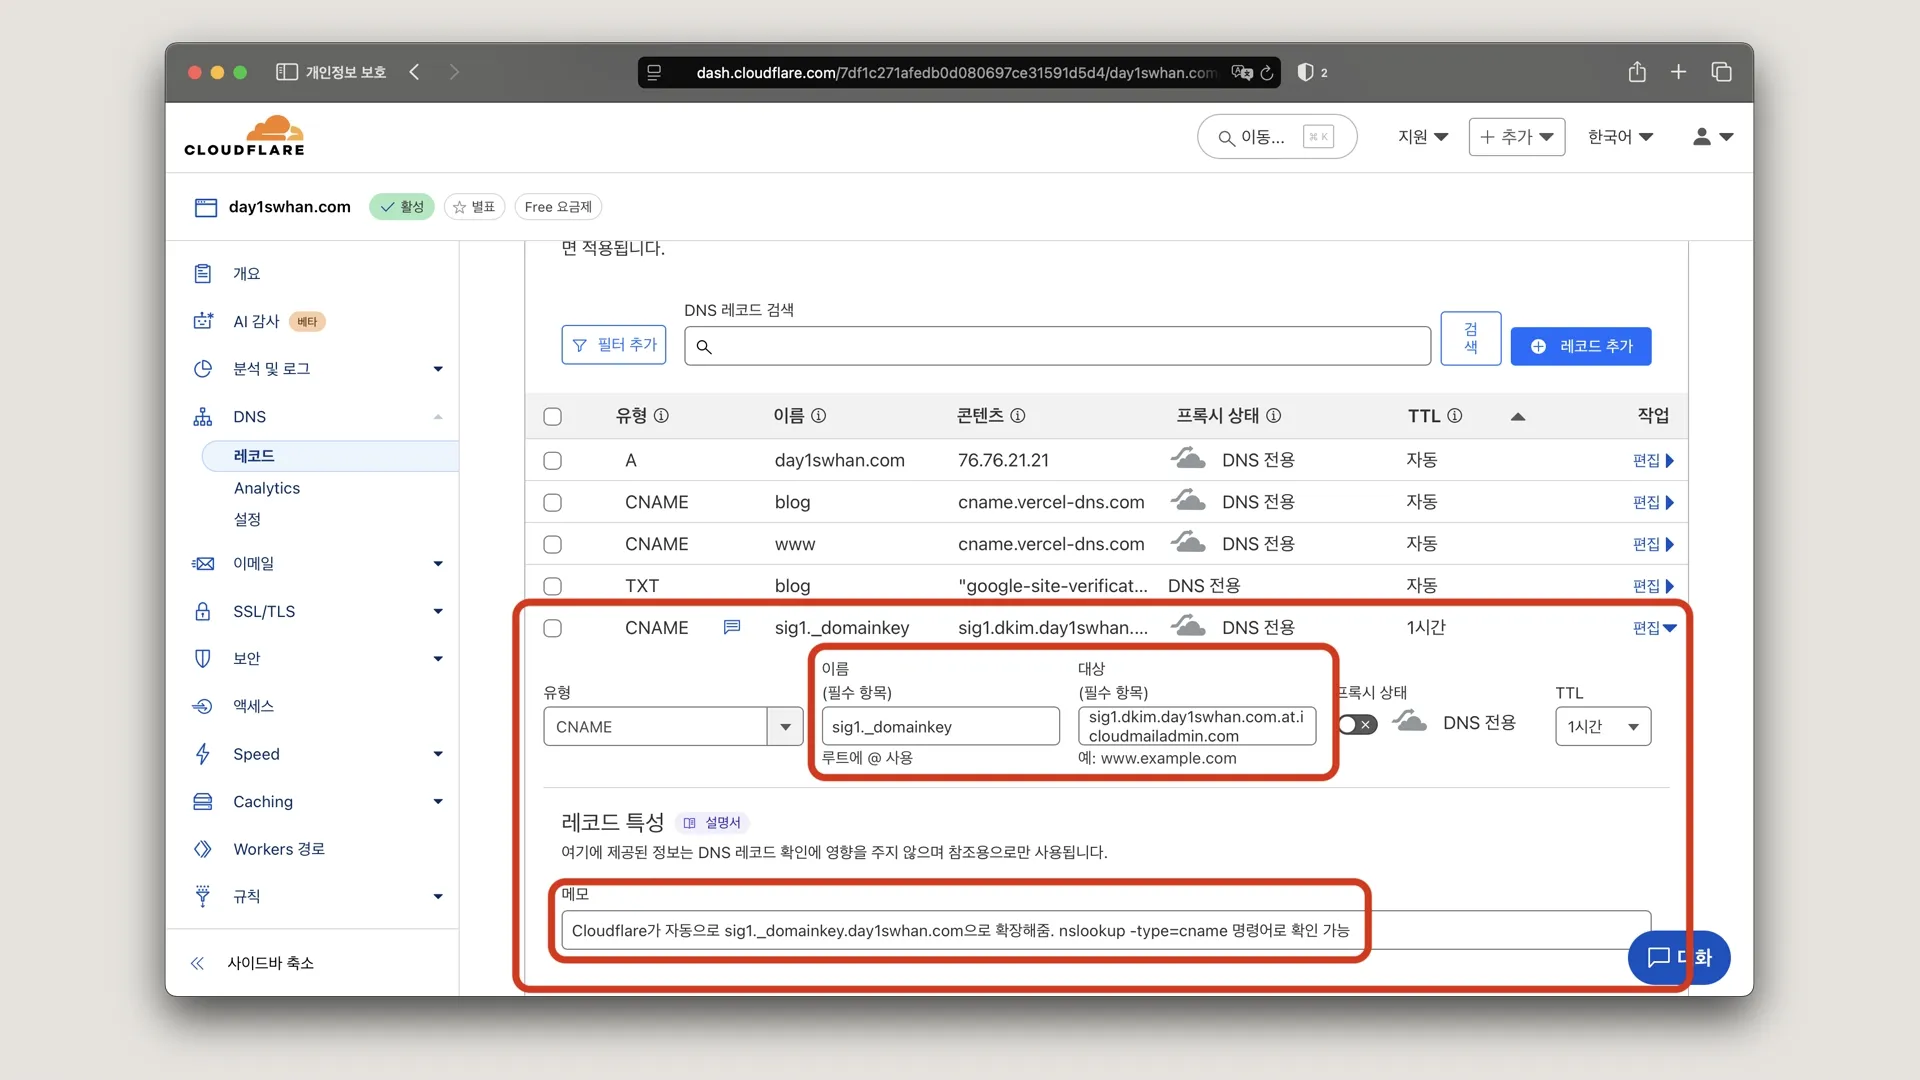The width and height of the screenshot is (1920, 1080).
Task: Open the 이동... quick search box
Action: point(1277,137)
